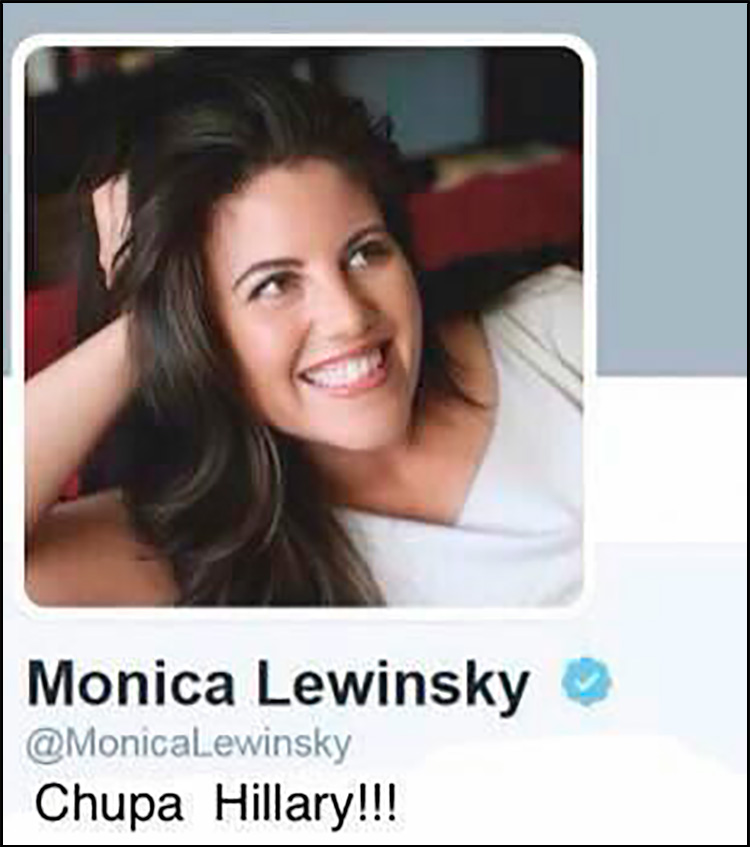The image size is (750, 847).
Task: Open the profile avatar photo
Action: [x=304, y=327]
